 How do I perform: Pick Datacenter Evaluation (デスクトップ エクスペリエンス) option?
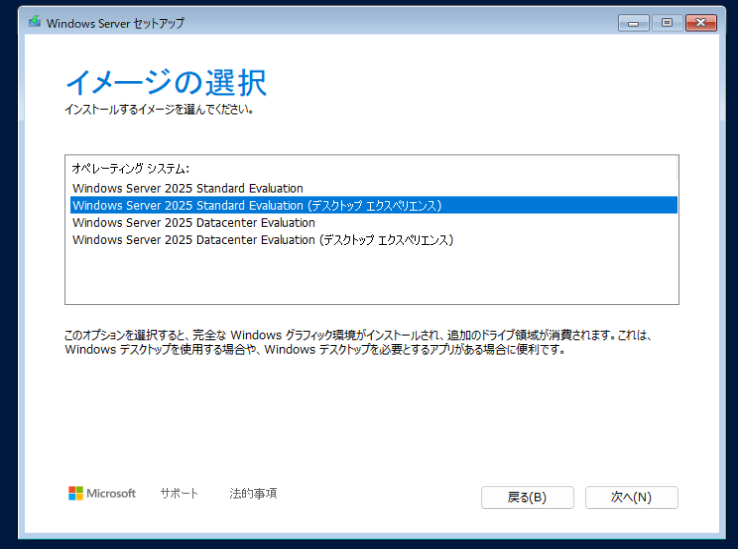click(263, 240)
